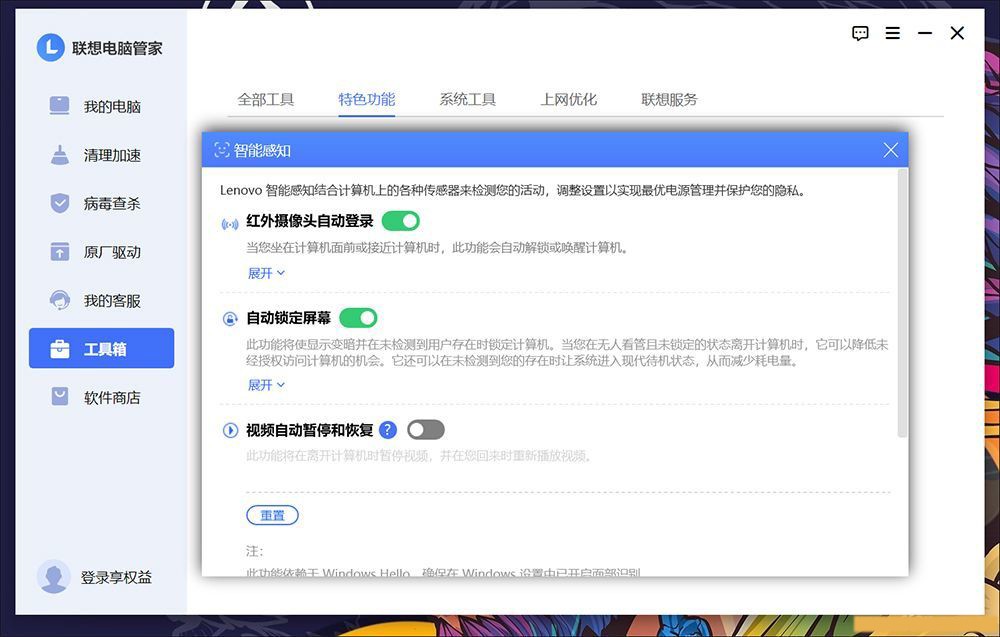Click the greyed description under 视频自动暂停和恢复
The height and width of the screenshot is (637, 1000).
click(419, 456)
